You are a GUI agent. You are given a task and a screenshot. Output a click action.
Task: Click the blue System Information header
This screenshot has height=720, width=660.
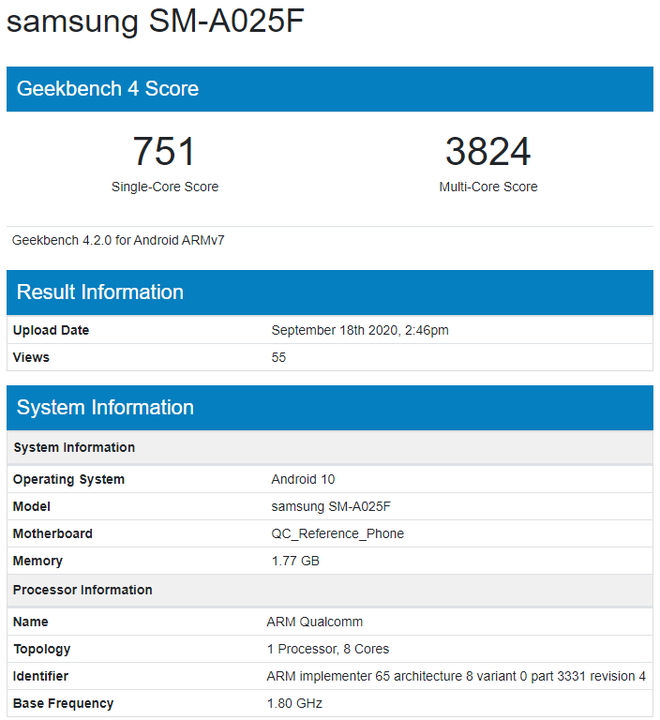(330, 408)
